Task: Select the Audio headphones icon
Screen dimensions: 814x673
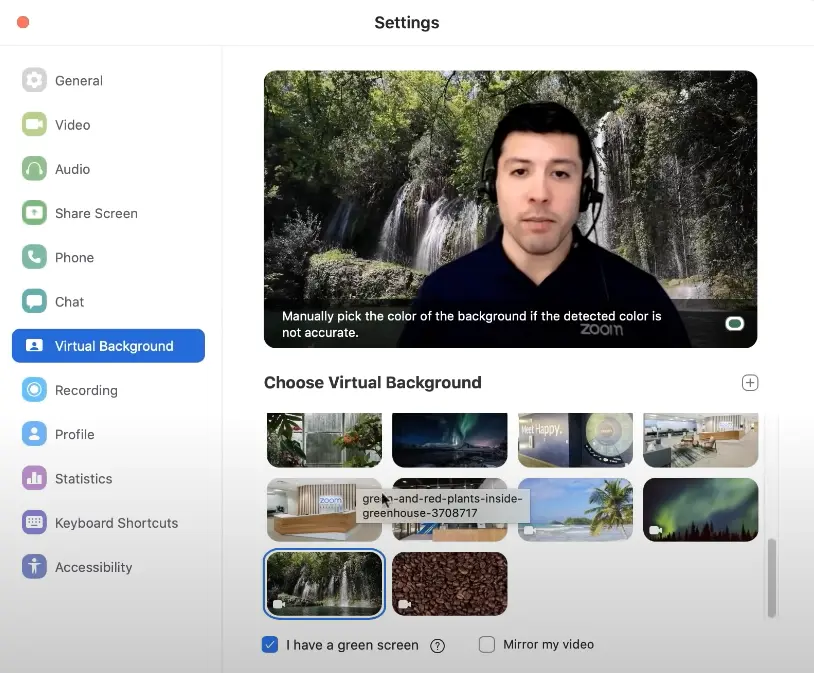Action: (x=34, y=169)
